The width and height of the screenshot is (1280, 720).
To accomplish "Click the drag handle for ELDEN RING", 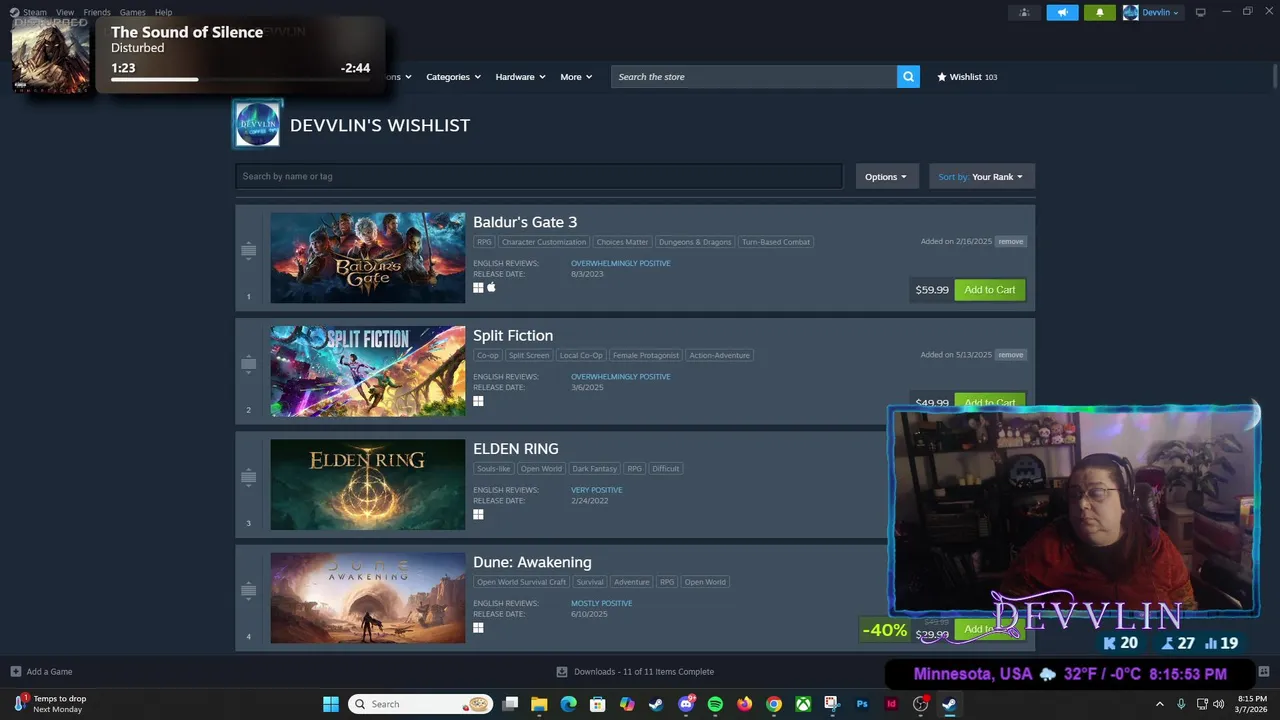I will [x=249, y=477].
